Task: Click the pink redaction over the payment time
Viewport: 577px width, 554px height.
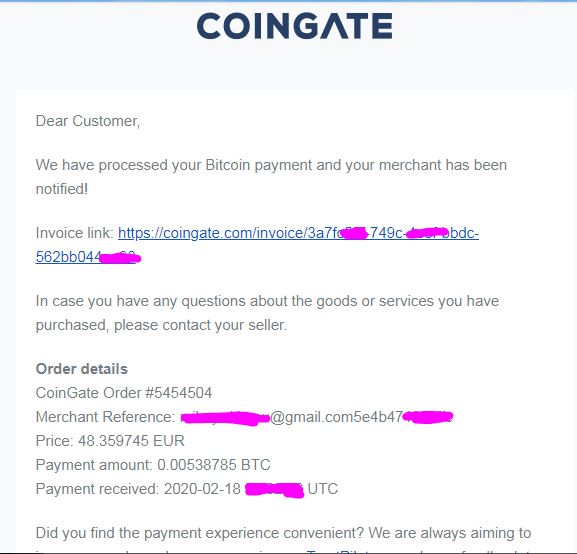Action: [275, 490]
